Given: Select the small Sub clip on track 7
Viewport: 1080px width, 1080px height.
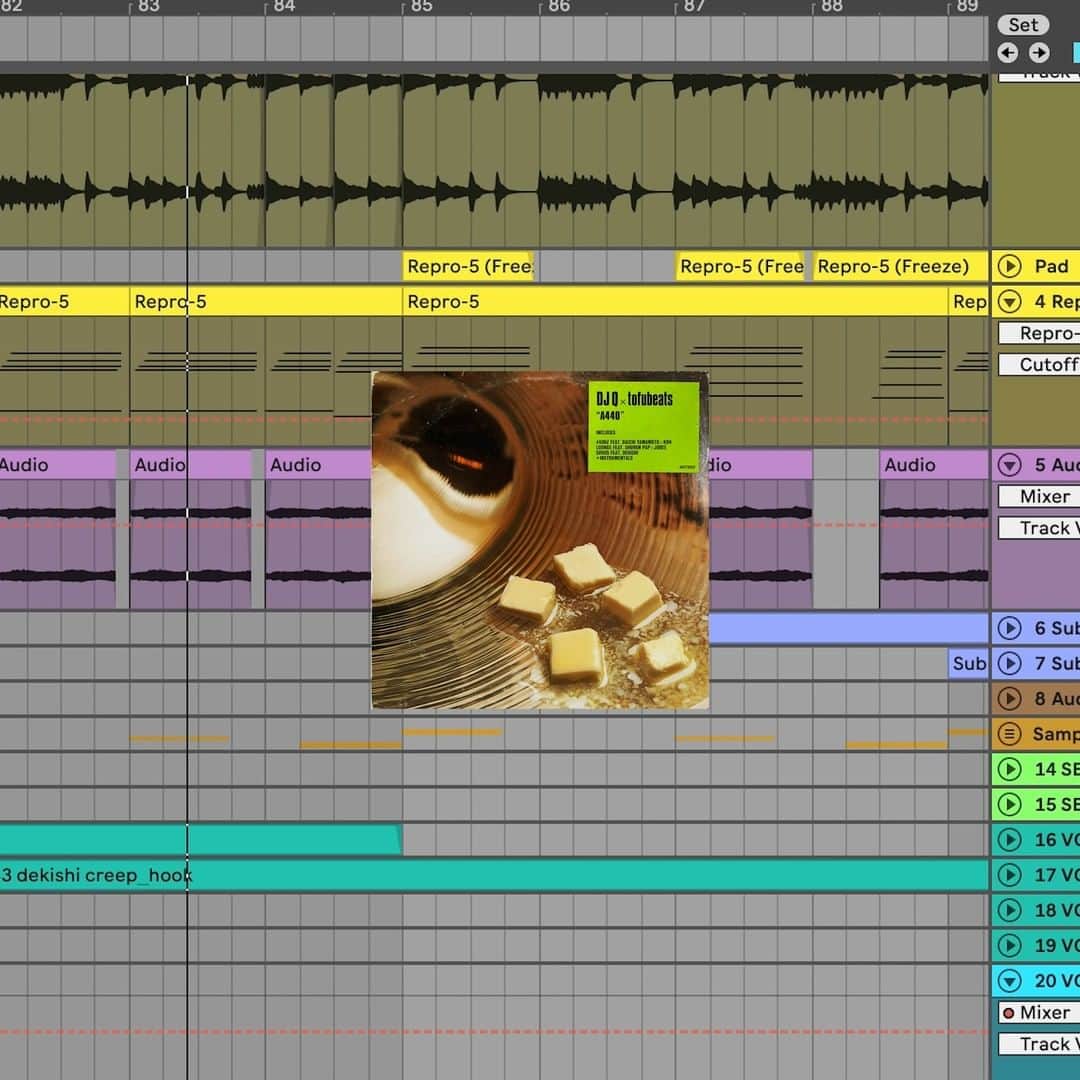Looking at the screenshot, I should 968,663.
